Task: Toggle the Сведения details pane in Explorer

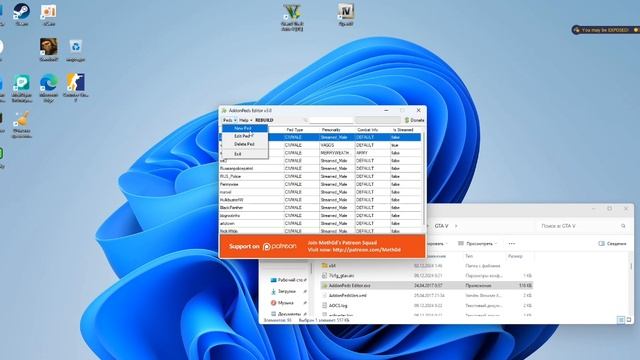Action: [612, 244]
